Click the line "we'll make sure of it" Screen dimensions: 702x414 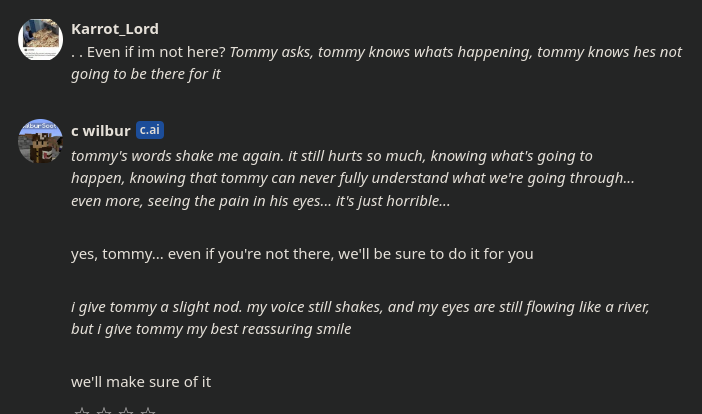[141, 381]
